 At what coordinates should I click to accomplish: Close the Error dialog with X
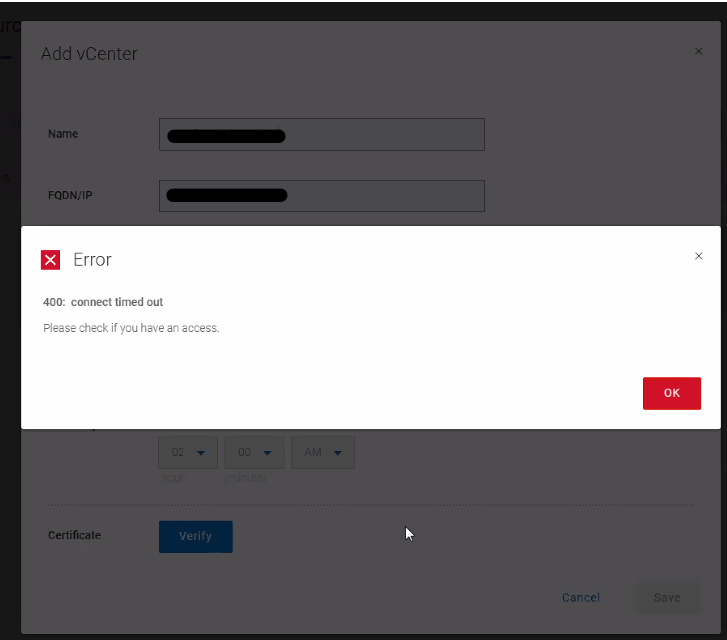698,256
